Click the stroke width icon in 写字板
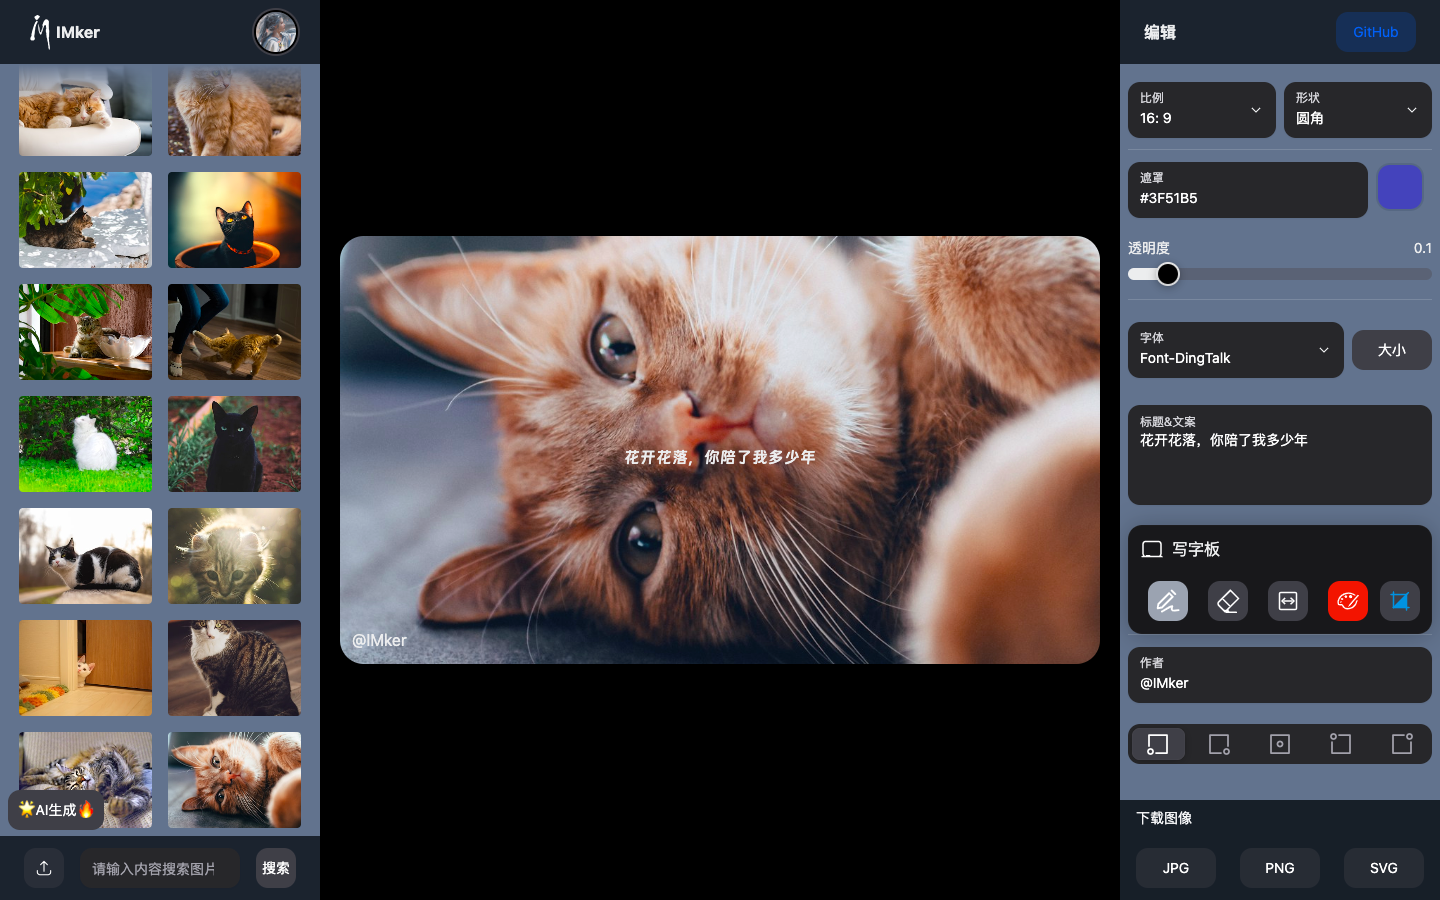This screenshot has height=900, width=1440. [x=1288, y=601]
